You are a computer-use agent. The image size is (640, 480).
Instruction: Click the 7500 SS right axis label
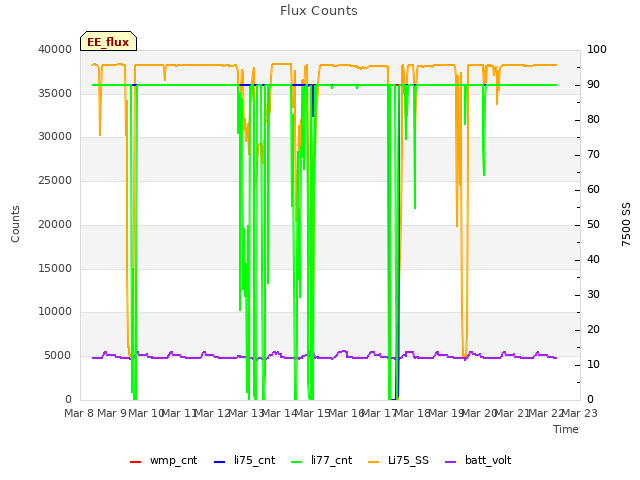(x=626, y=224)
